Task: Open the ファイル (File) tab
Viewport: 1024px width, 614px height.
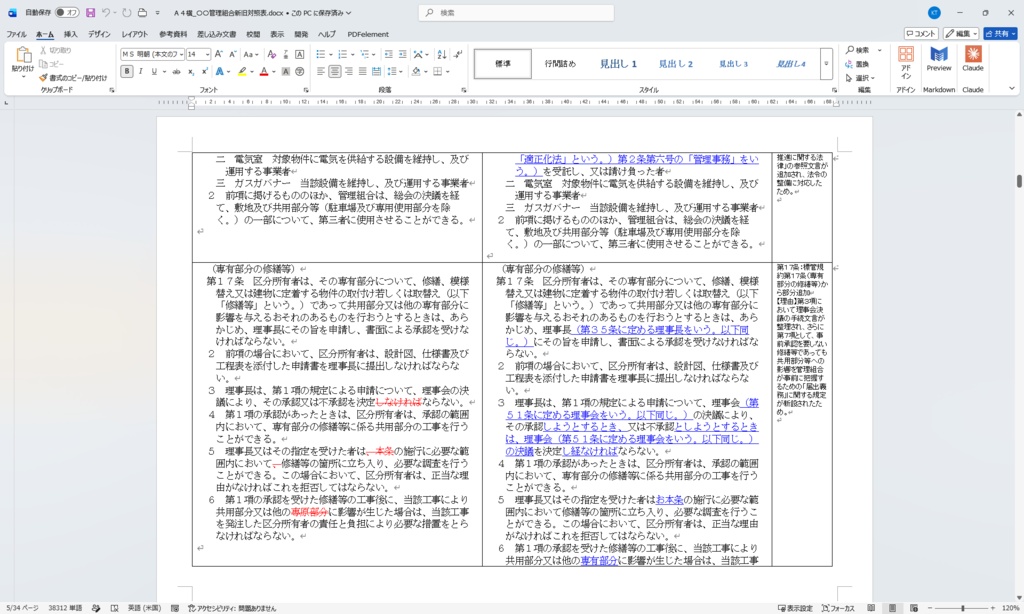Action: (x=16, y=34)
